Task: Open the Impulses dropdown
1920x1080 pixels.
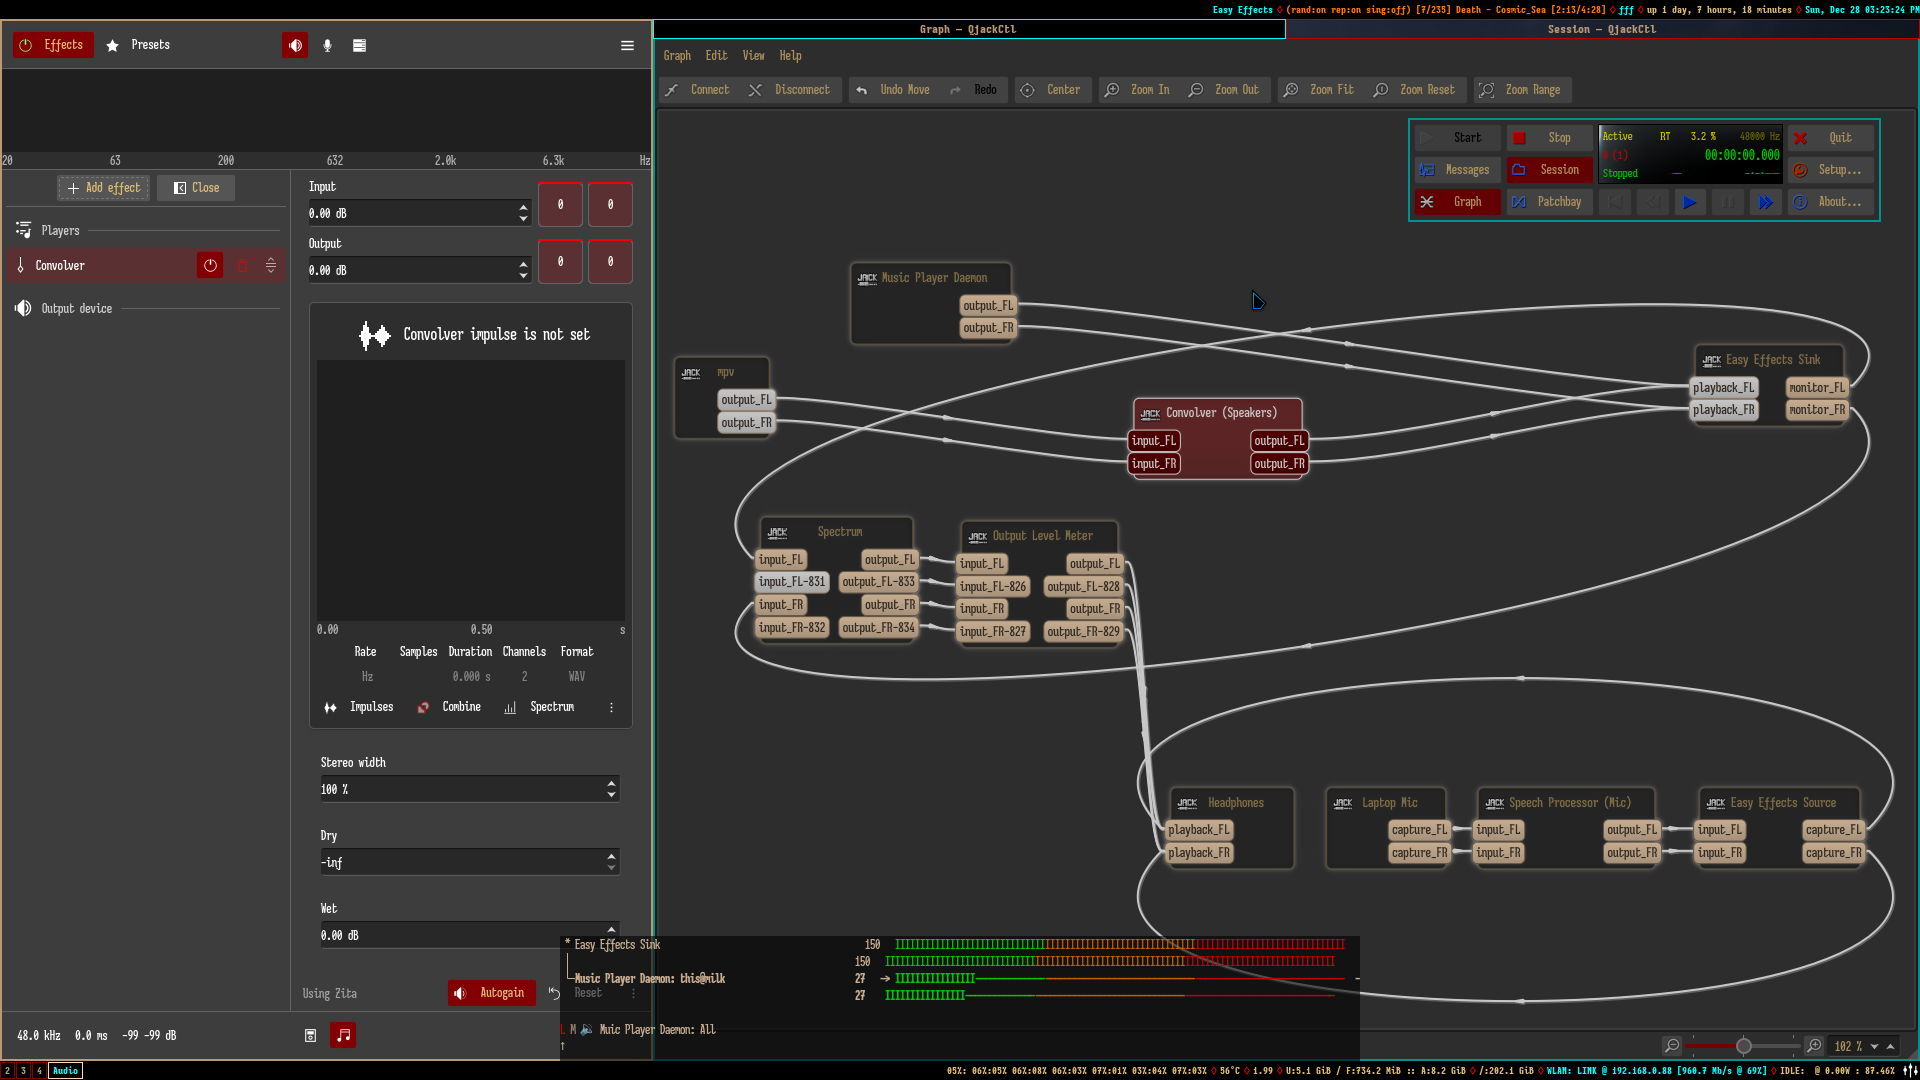Action: (x=359, y=707)
